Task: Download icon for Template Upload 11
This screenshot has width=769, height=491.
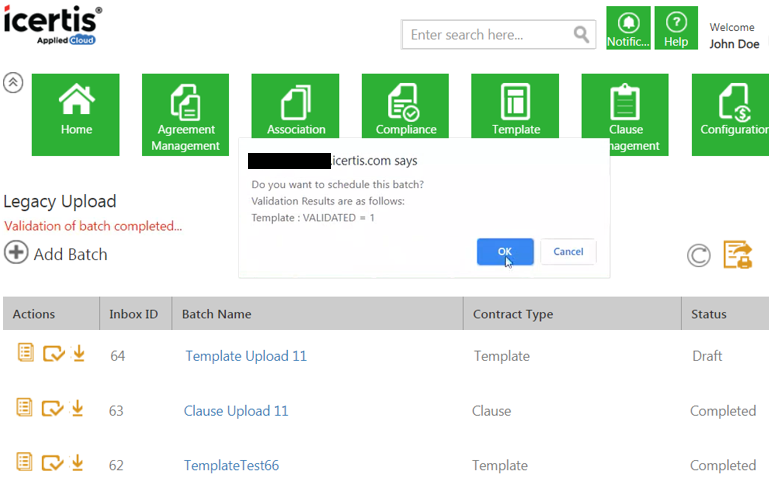Action: pyautogui.click(x=78, y=353)
